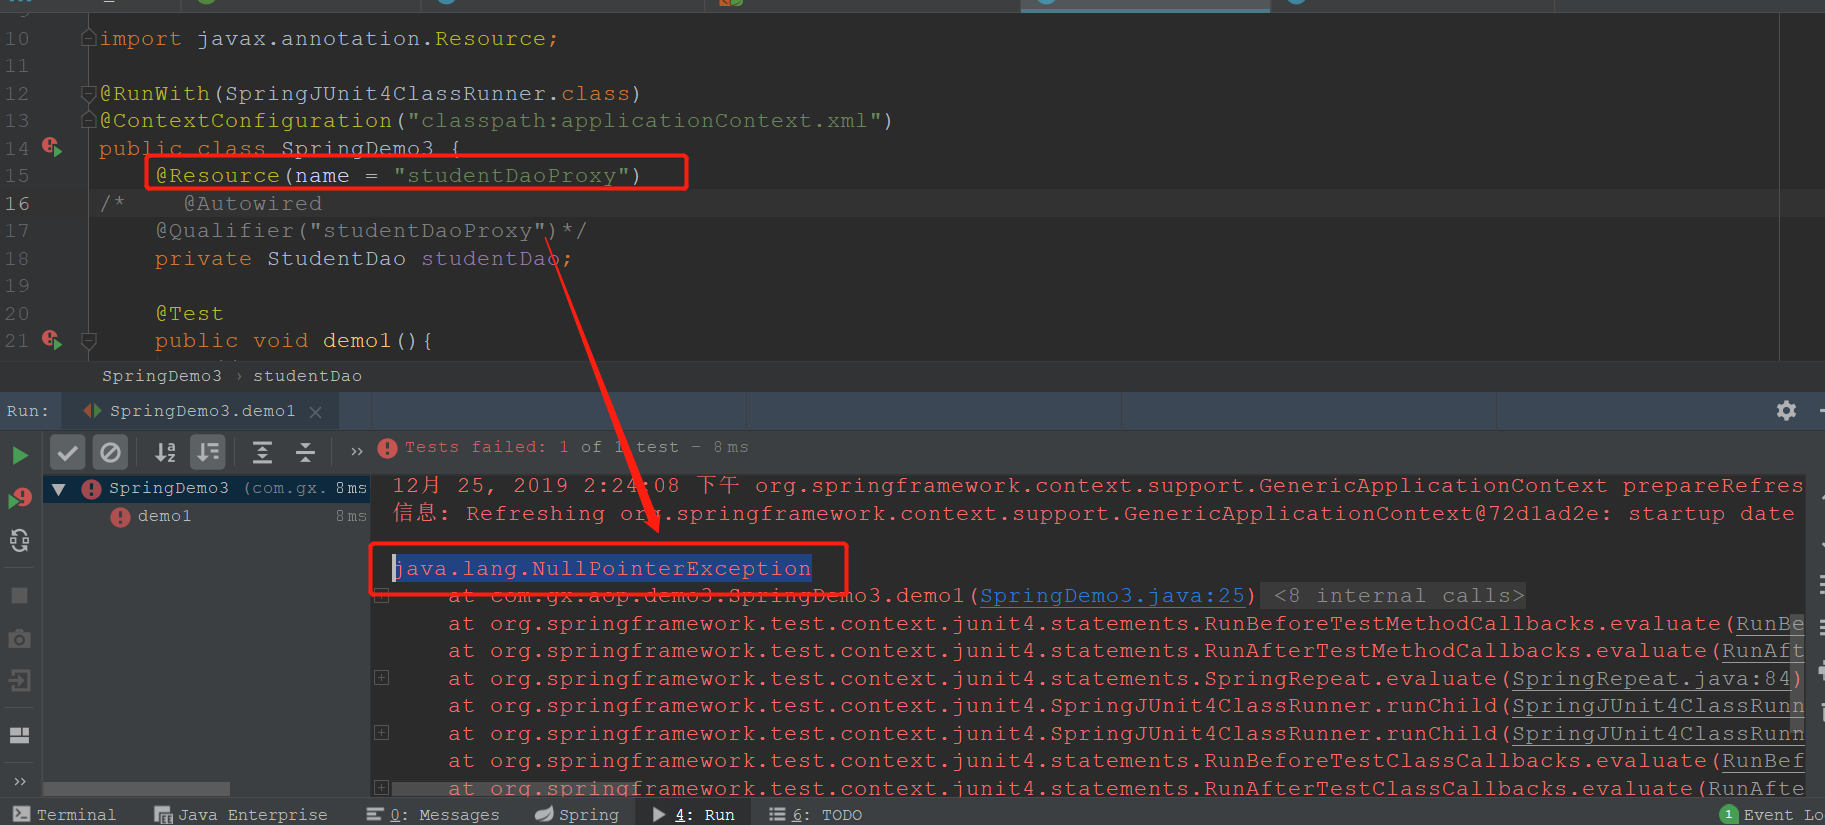Image resolution: width=1825 pixels, height=825 pixels.
Task: Toggle Show Passed tests filter
Action: (x=67, y=452)
